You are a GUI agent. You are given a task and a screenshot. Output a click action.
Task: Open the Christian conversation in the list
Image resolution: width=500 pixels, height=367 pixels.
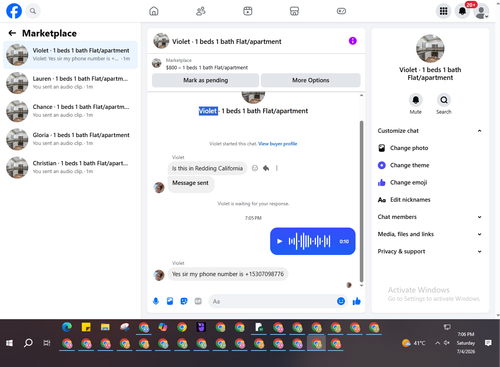pos(70,167)
